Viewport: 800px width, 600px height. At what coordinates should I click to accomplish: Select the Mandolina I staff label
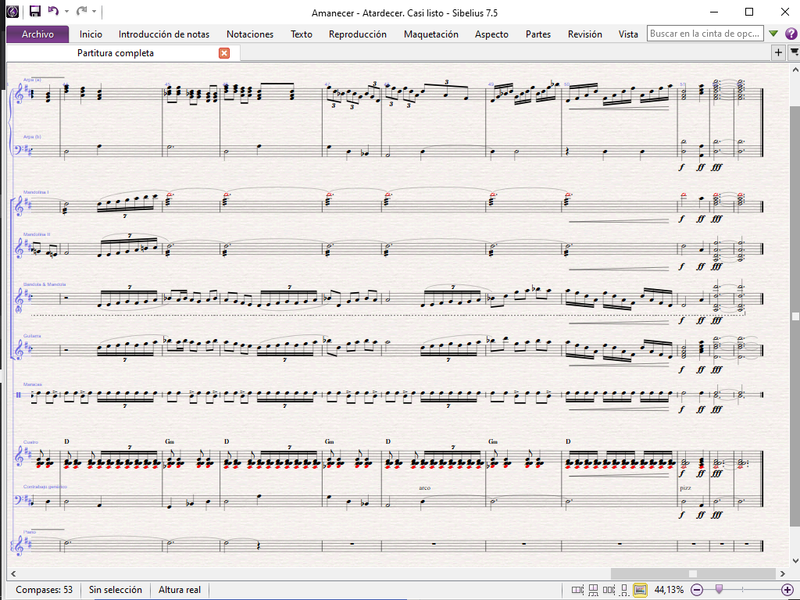[x=36, y=192]
